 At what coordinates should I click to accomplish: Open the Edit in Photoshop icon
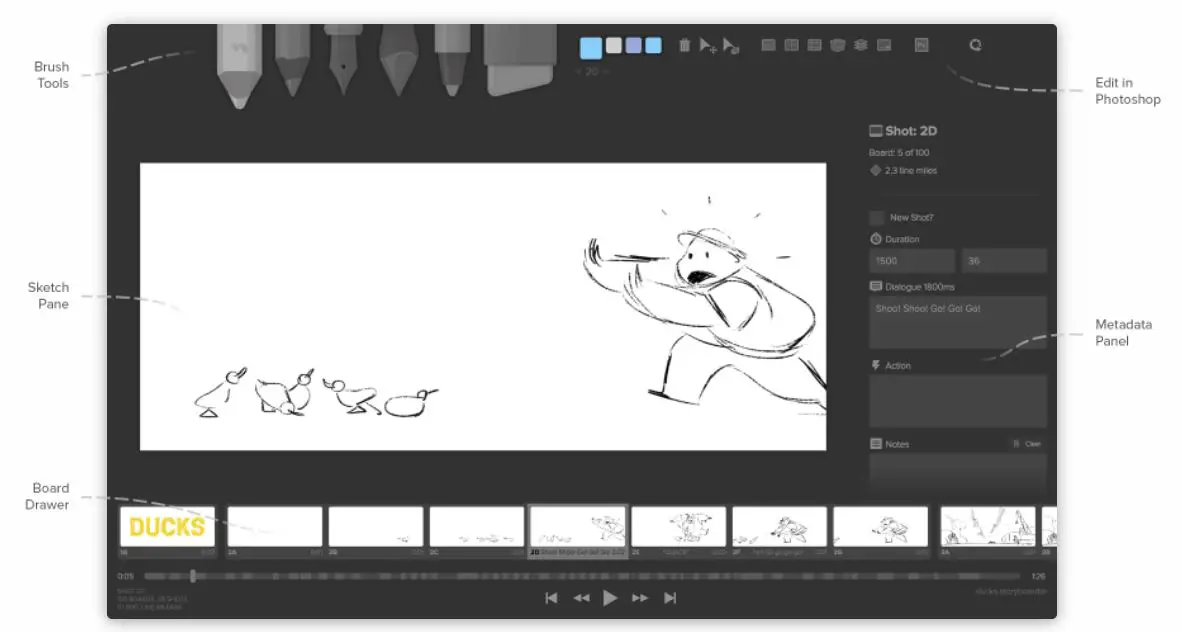coord(921,45)
